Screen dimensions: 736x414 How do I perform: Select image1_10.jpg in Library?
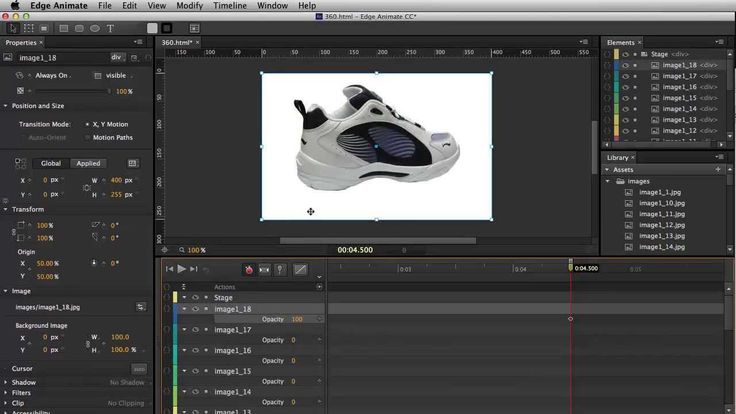click(x=662, y=203)
